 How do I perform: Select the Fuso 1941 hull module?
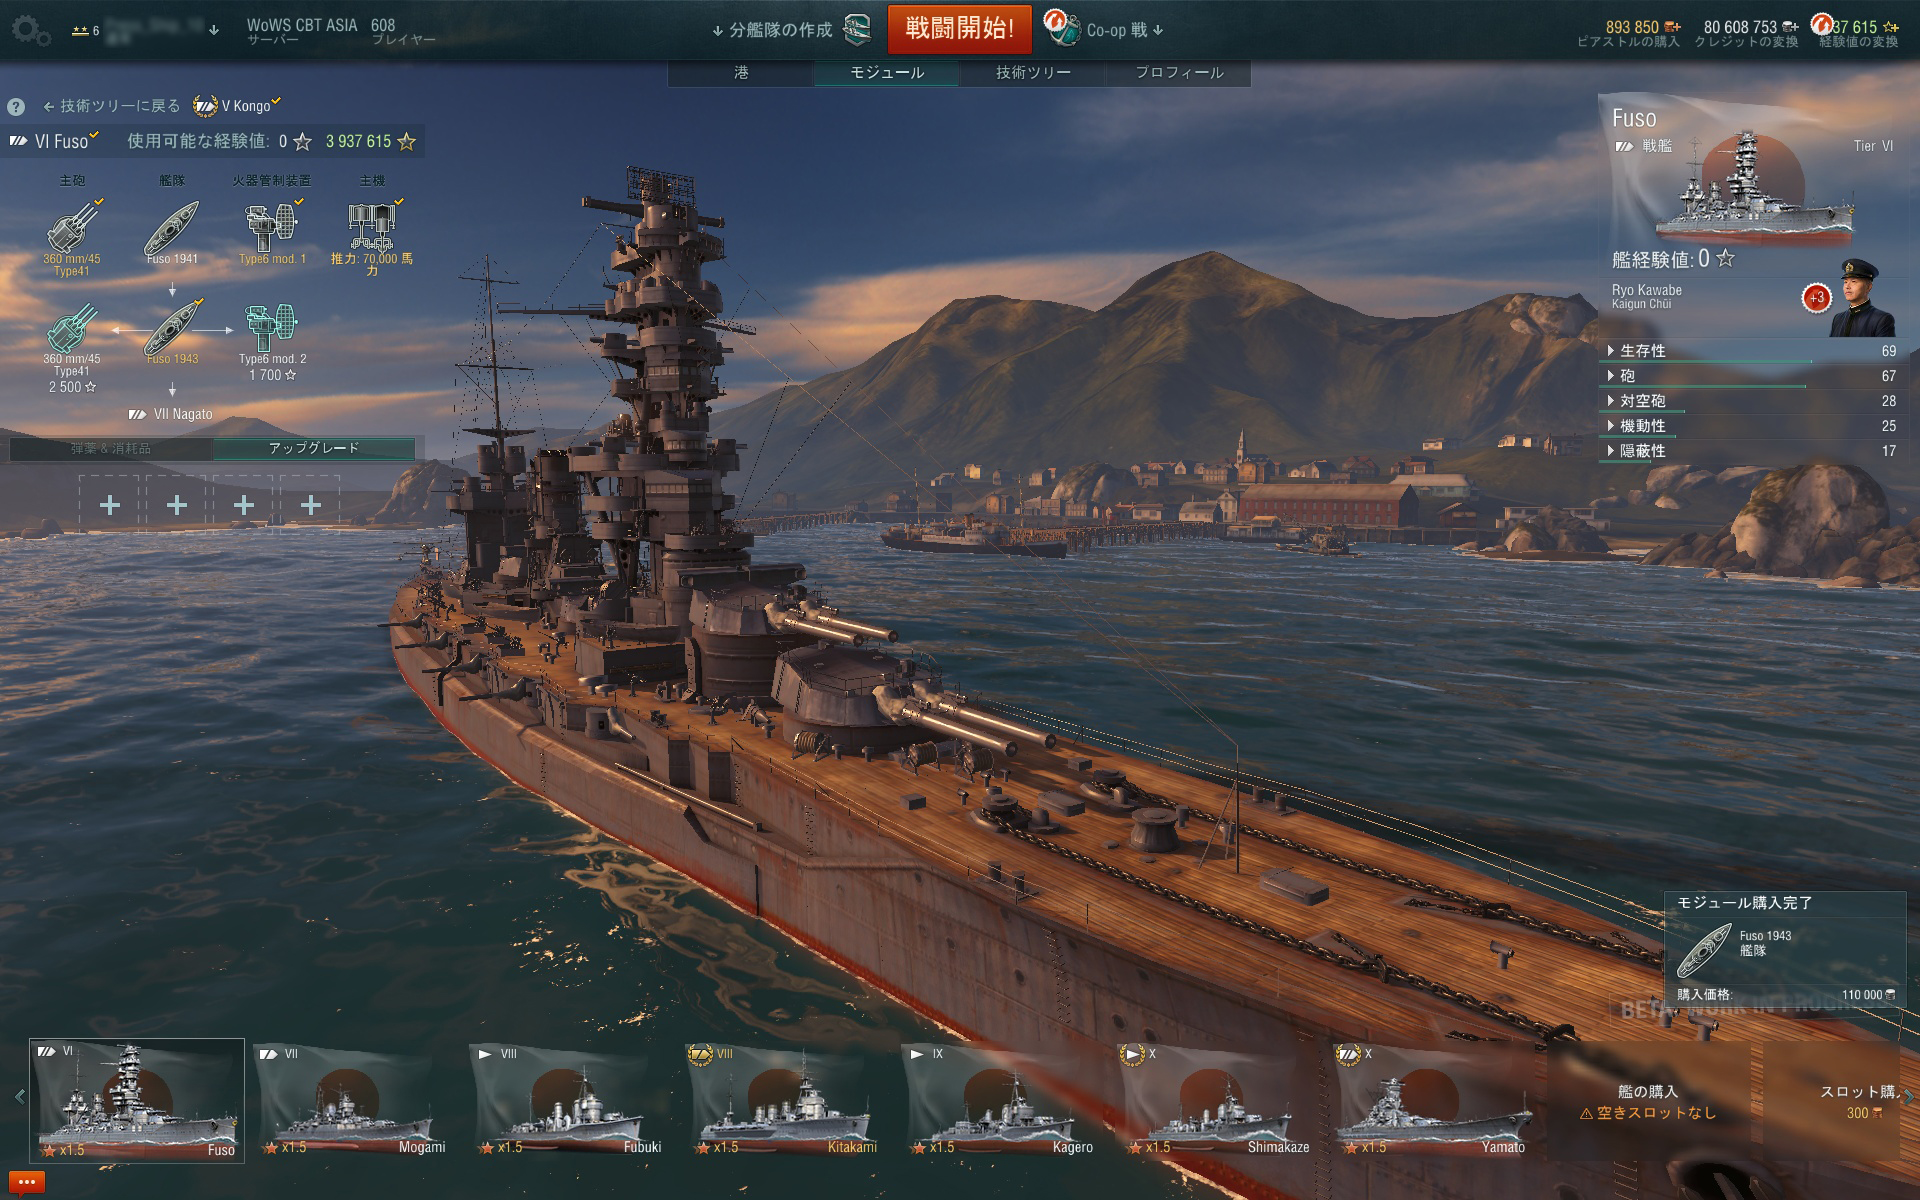pyautogui.click(x=172, y=232)
